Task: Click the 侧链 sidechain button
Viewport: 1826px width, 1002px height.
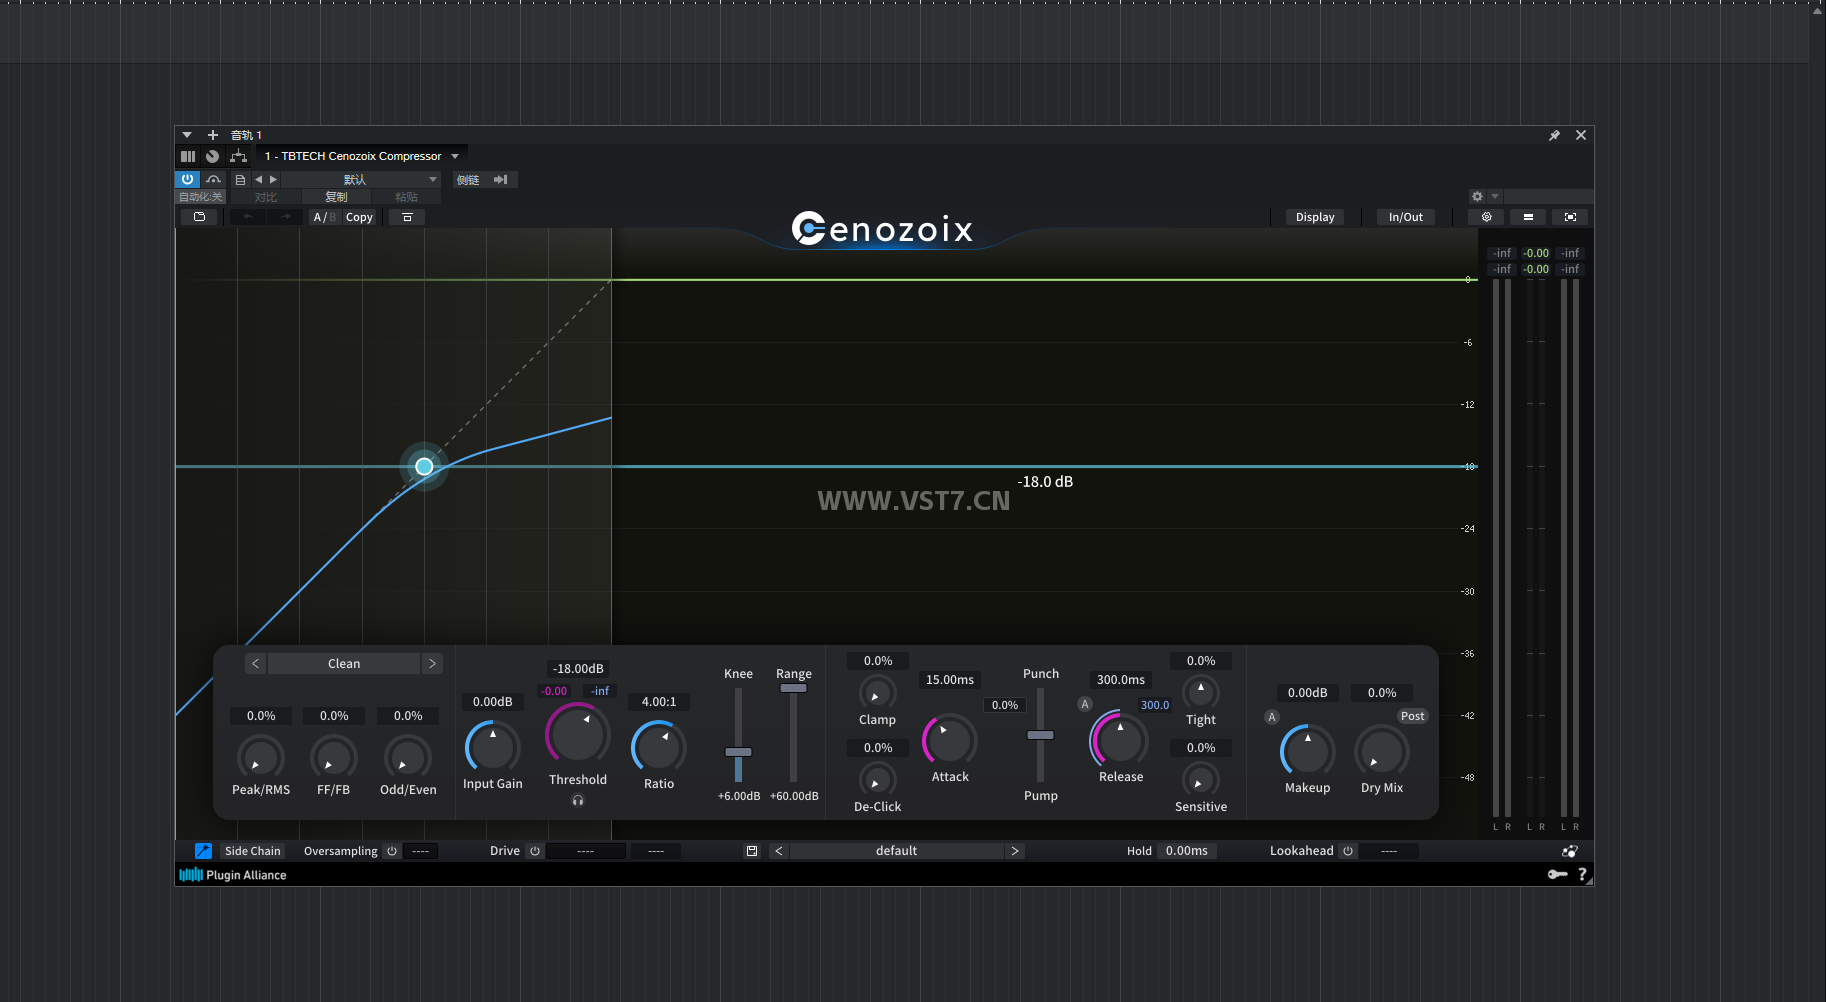Action: point(468,180)
